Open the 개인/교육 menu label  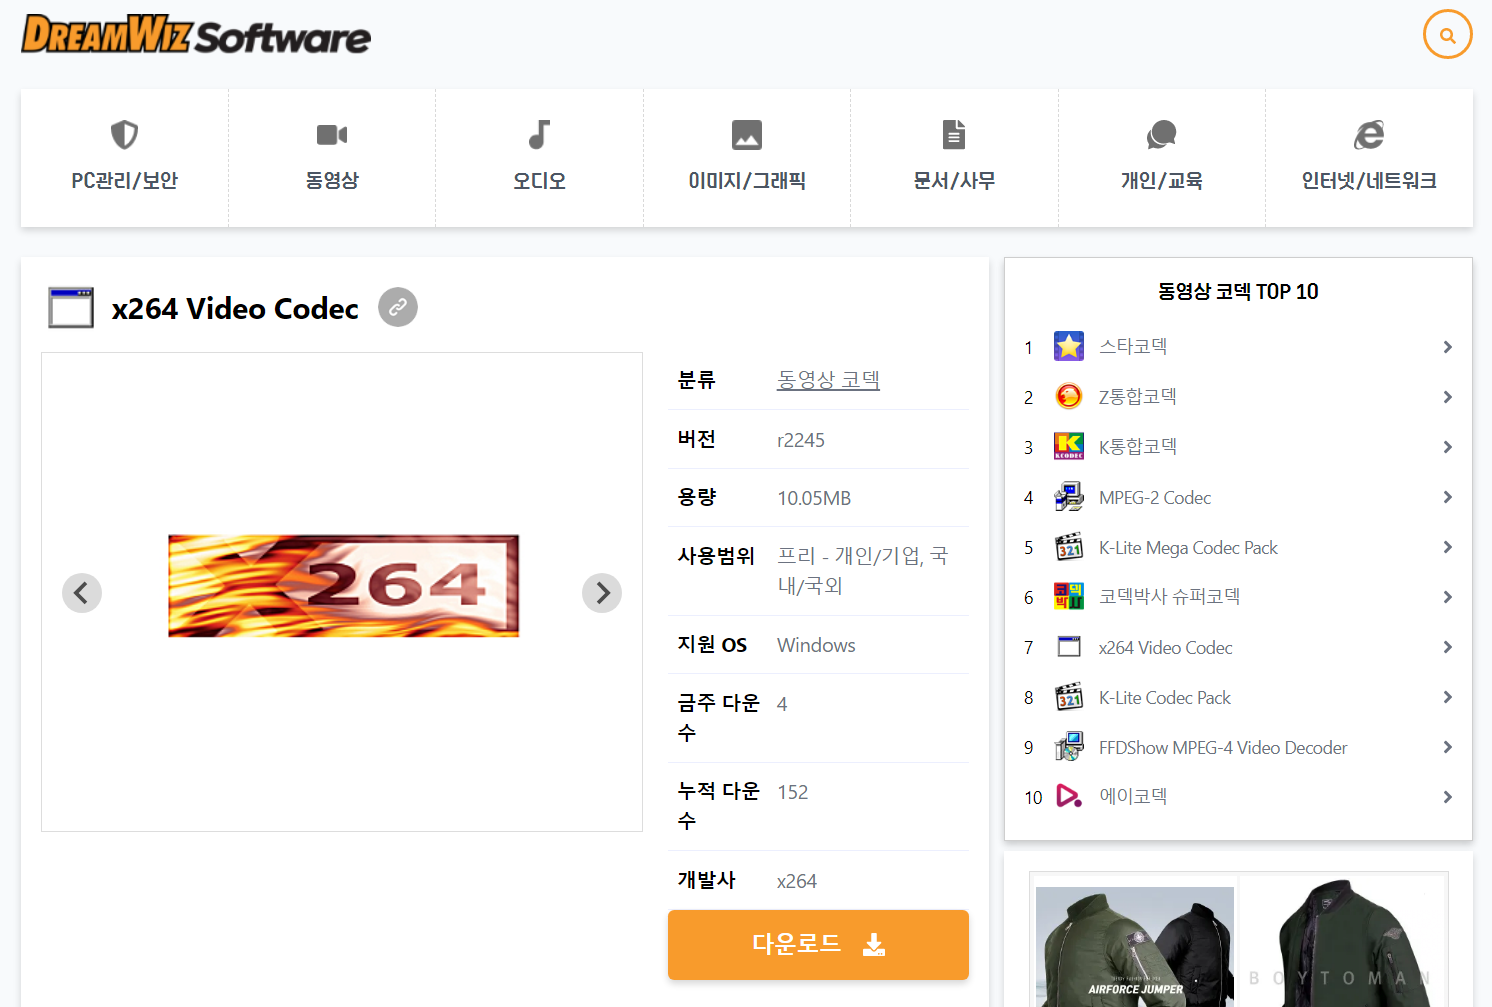(x=1161, y=181)
